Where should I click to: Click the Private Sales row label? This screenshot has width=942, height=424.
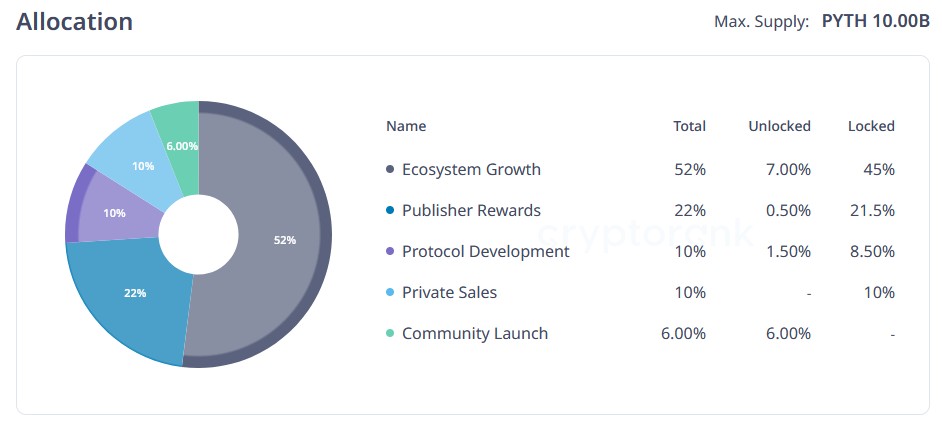point(449,293)
